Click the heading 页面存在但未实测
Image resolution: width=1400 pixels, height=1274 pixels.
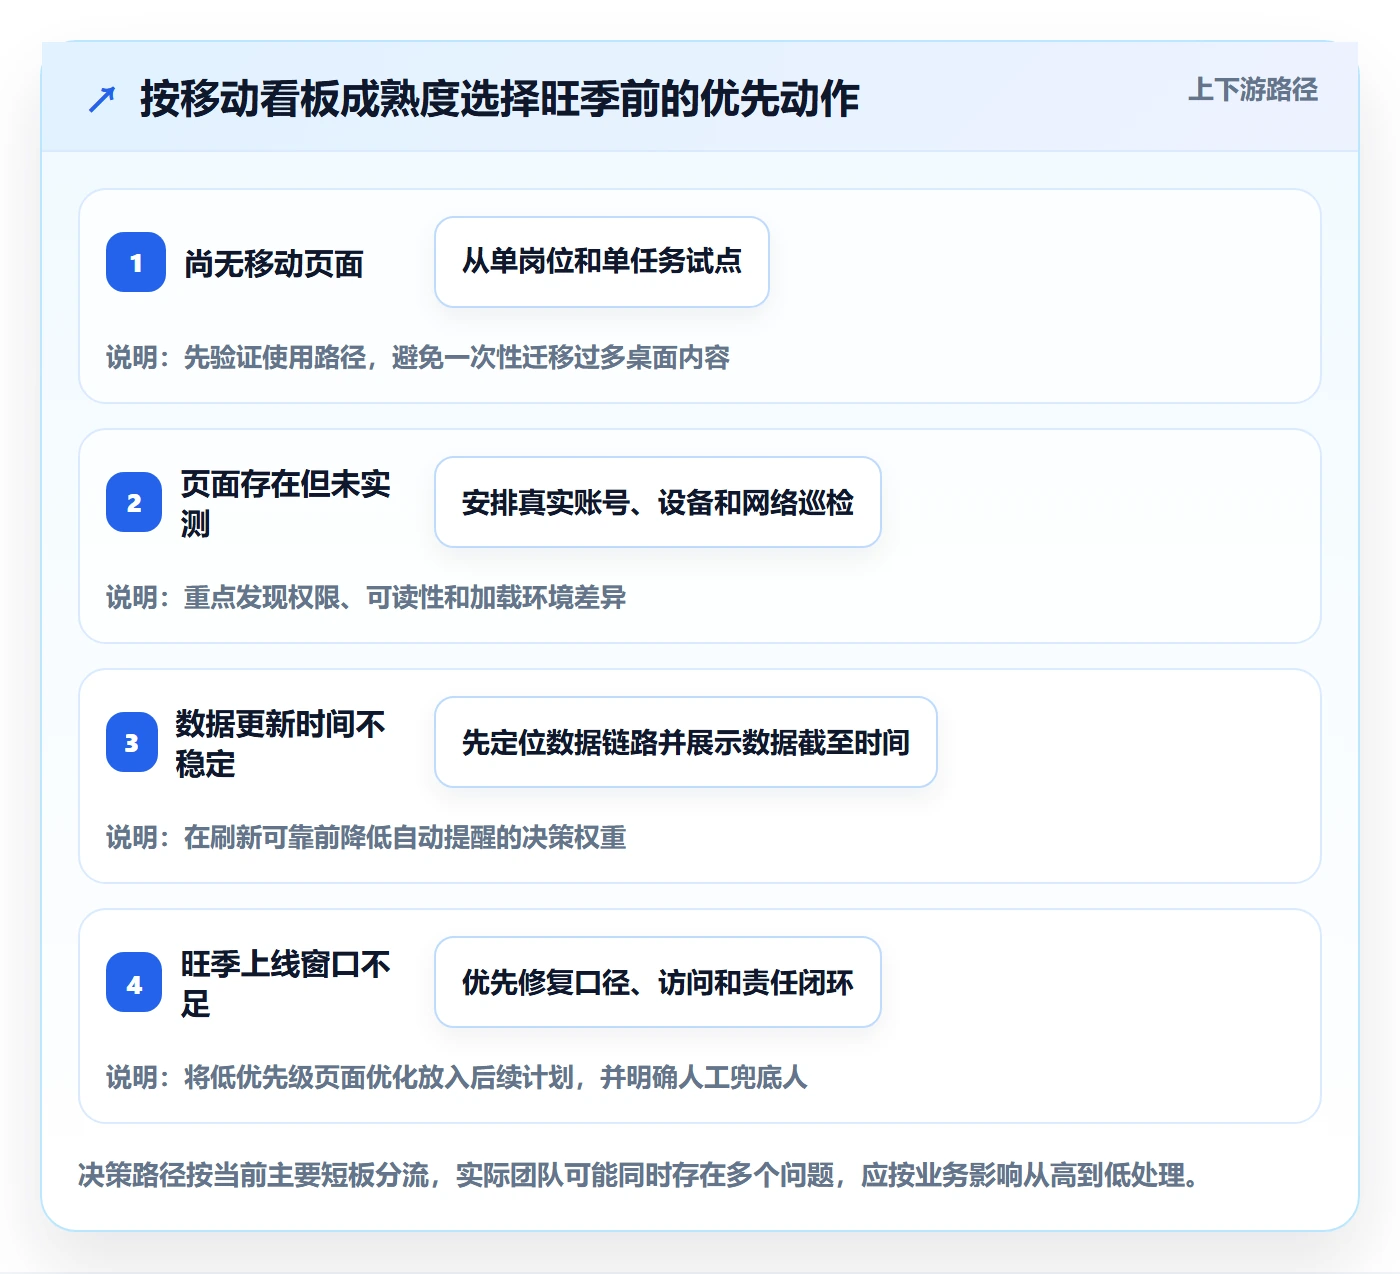click(x=286, y=503)
